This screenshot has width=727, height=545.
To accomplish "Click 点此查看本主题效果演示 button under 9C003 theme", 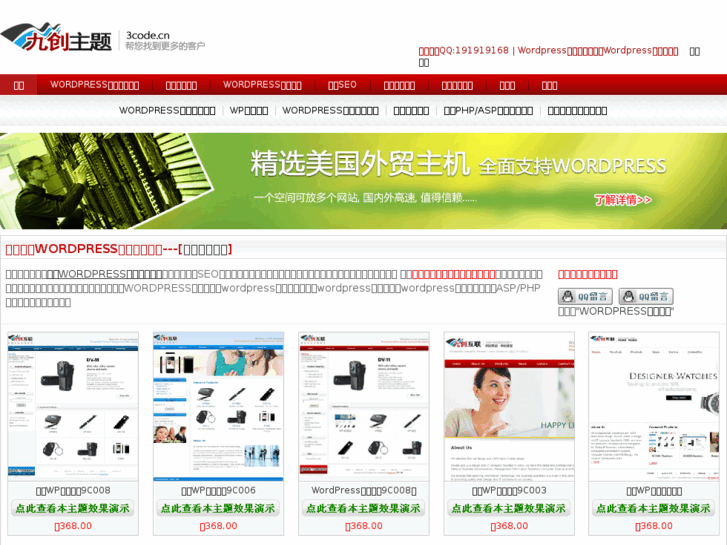I will (x=509, y=508).
